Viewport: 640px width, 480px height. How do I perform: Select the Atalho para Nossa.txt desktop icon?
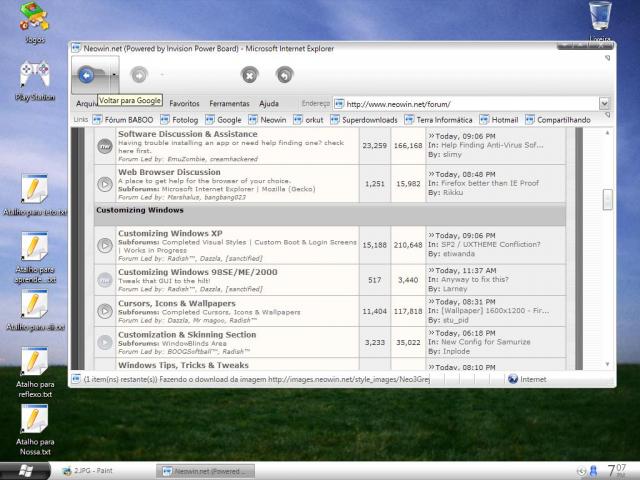(35, 430)
